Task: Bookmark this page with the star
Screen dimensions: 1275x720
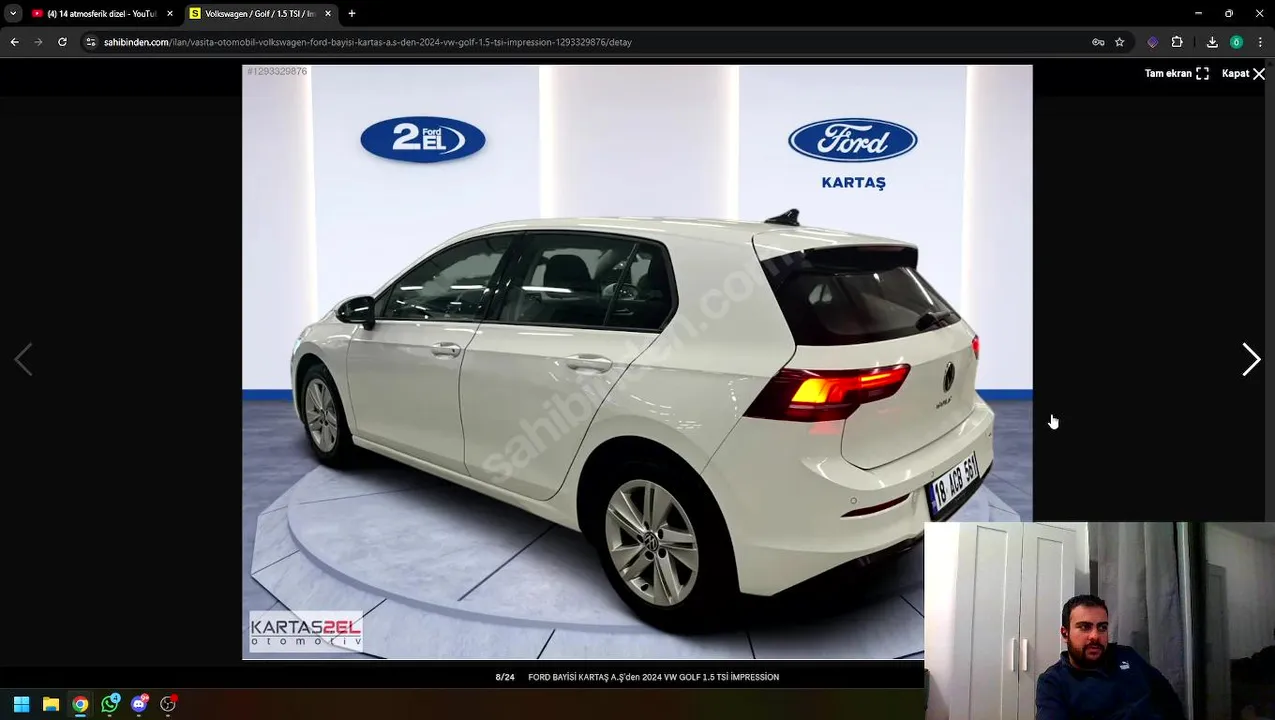Action: 1119,42
